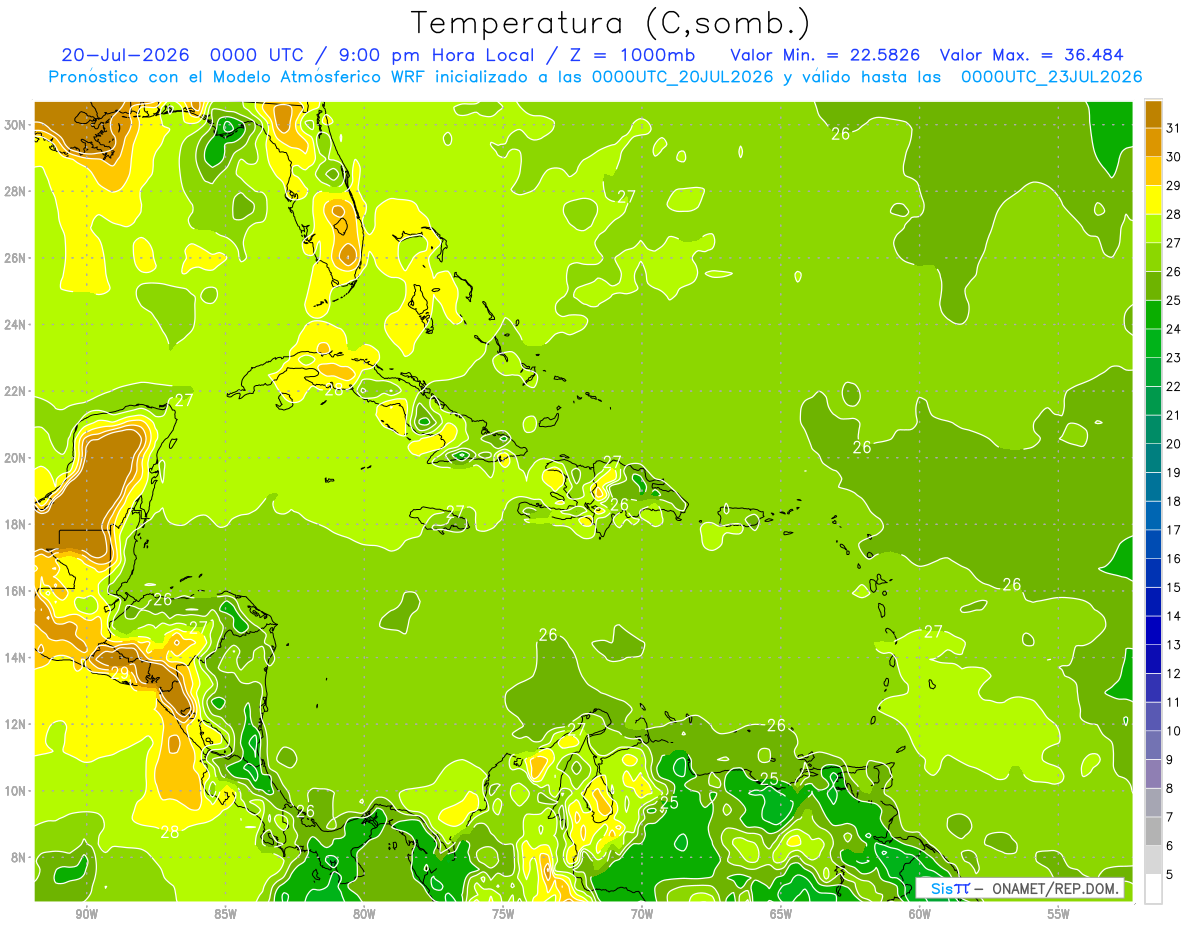Click the 20N latitude axis label

(17, 458)
